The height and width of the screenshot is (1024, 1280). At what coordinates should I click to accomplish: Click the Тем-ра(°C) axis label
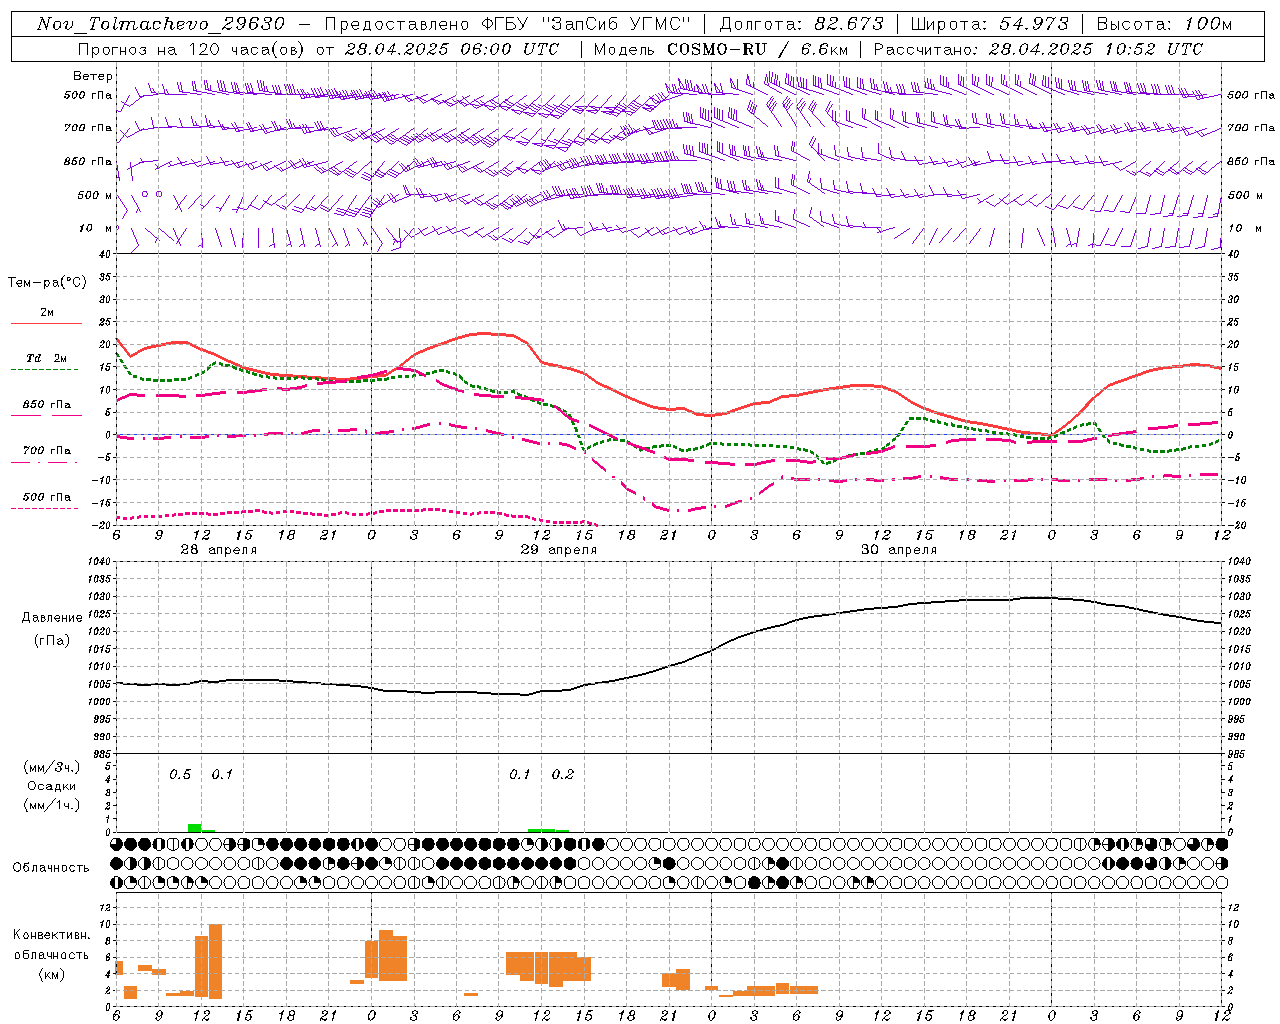(47, 283)
